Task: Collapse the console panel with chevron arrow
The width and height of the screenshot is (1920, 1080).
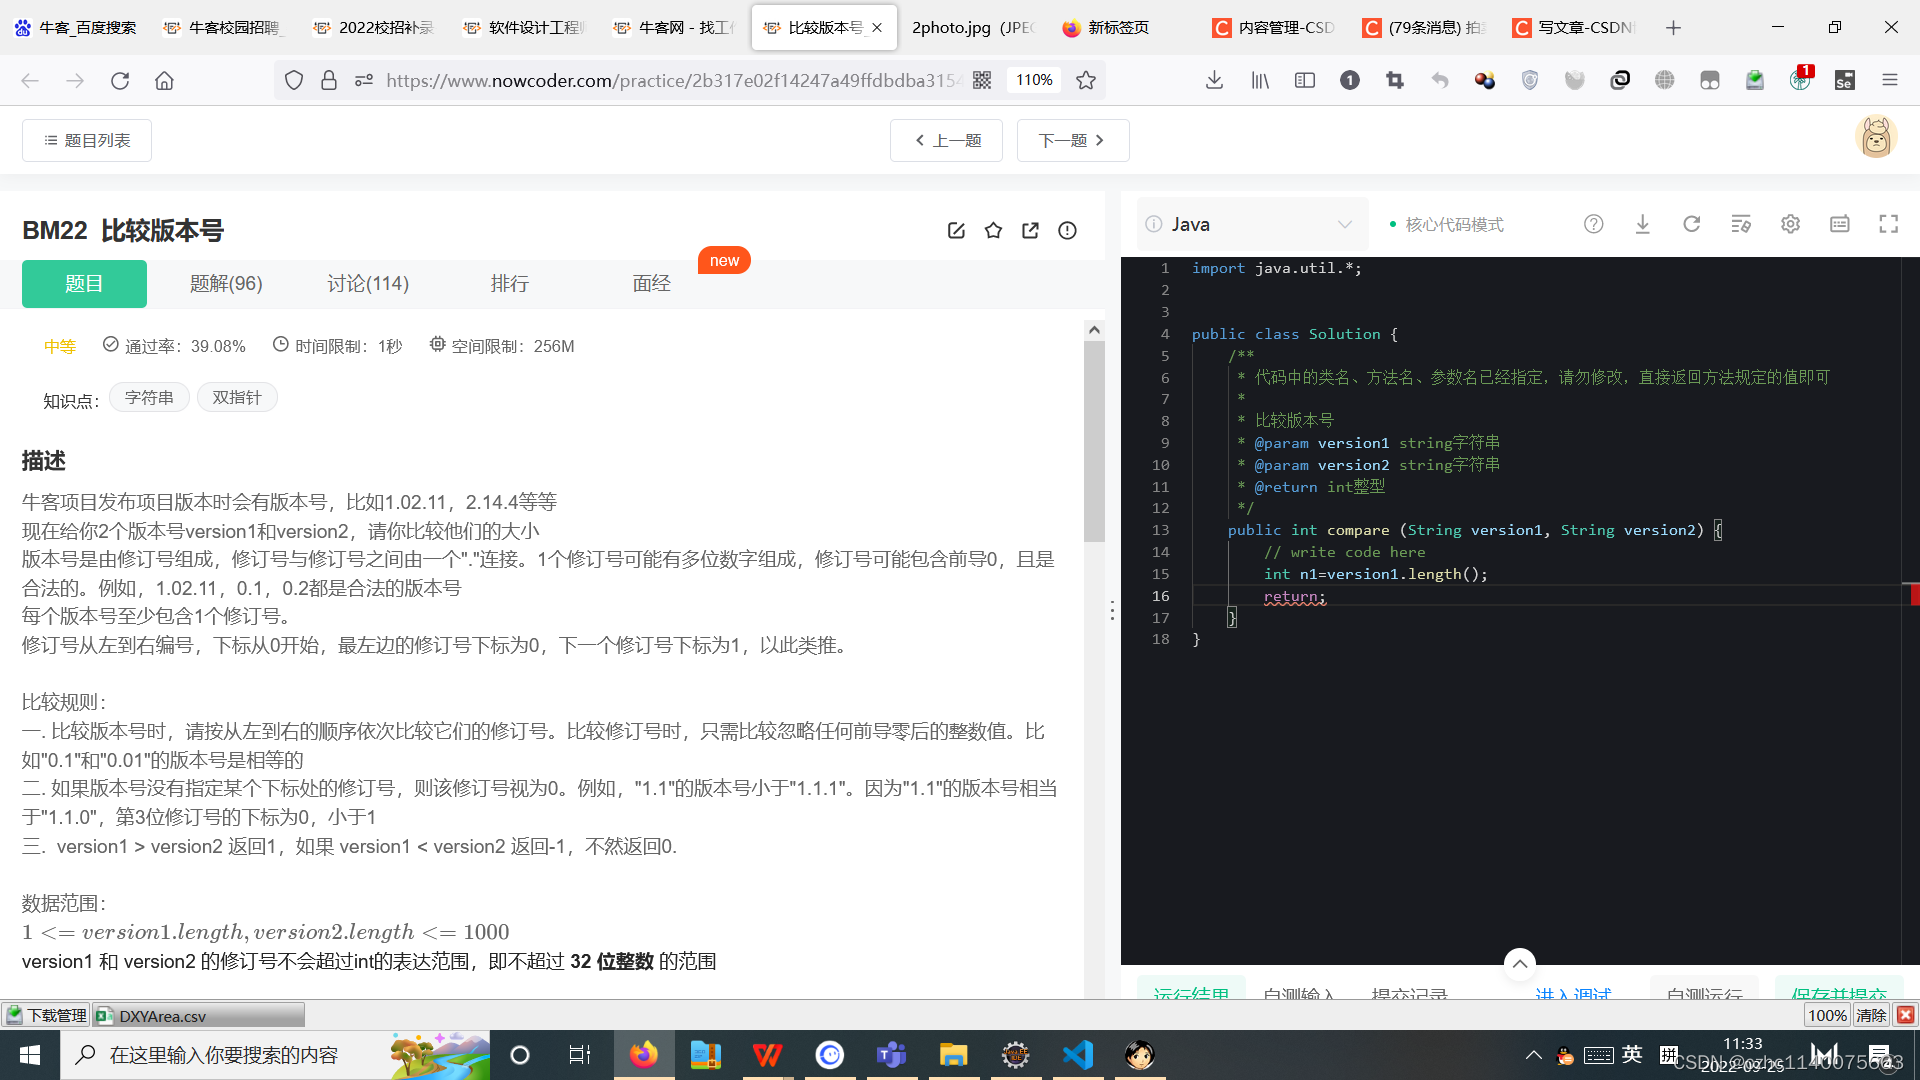Action: (1519, 964)
